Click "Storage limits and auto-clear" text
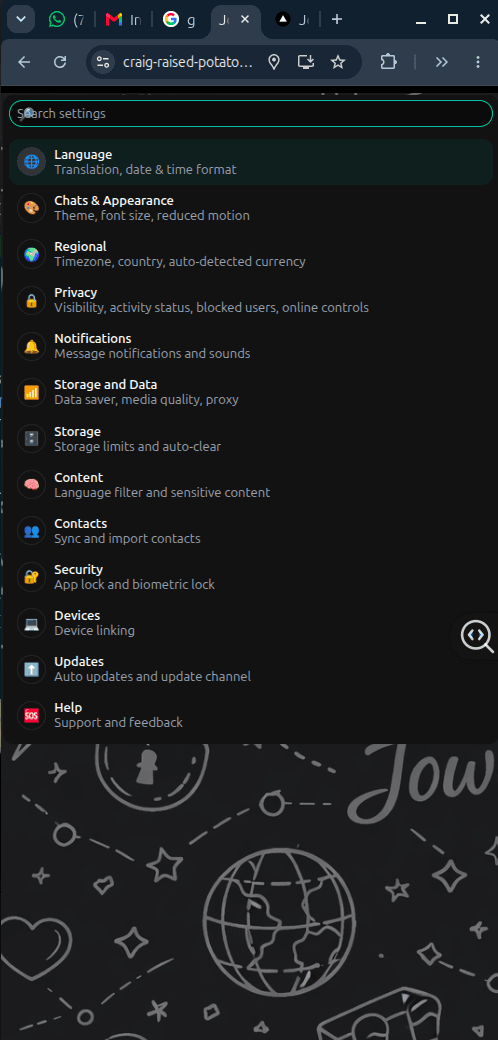This screenshot has width=498, height=1040. point(137,446)
